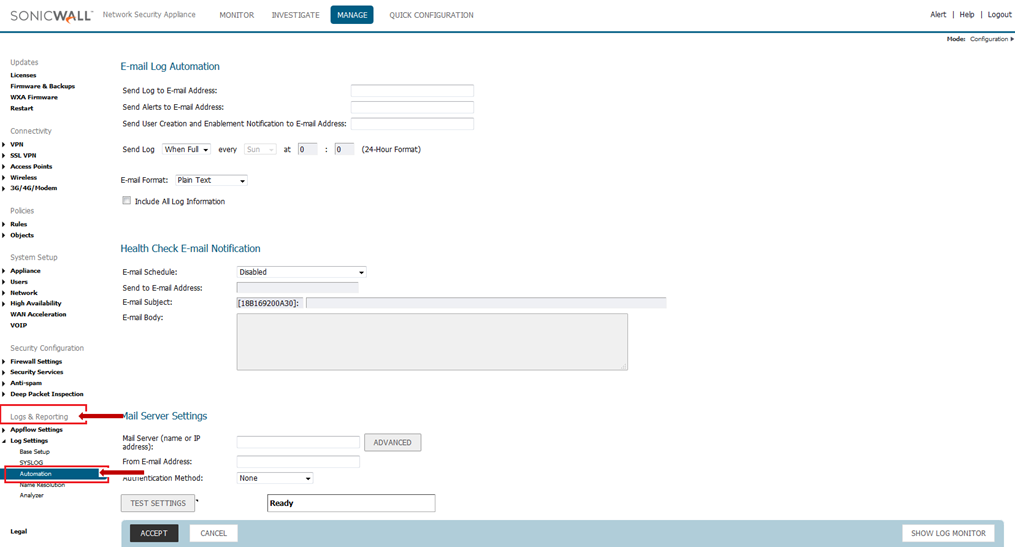The height and width of the screenshot is (547, 1015).
Task: Expand the VPN tree item
Action: (x=4, y=144)
